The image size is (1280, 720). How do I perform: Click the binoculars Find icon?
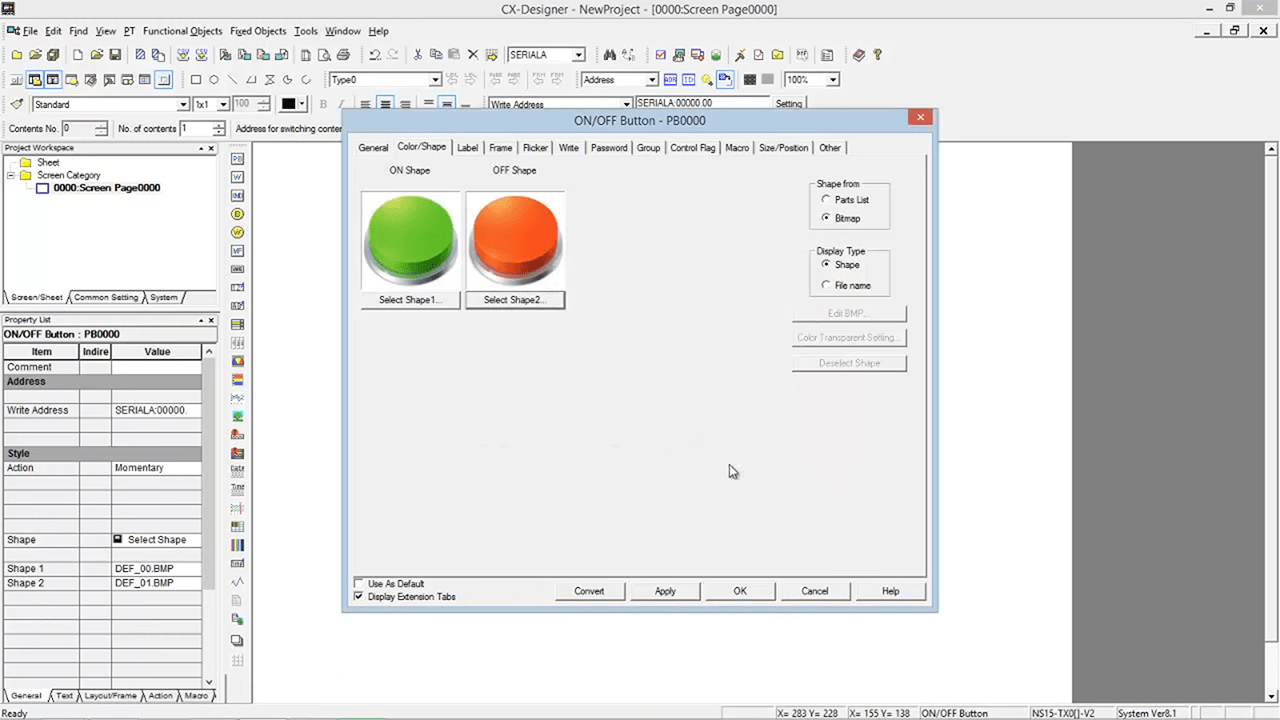(609, 55)
